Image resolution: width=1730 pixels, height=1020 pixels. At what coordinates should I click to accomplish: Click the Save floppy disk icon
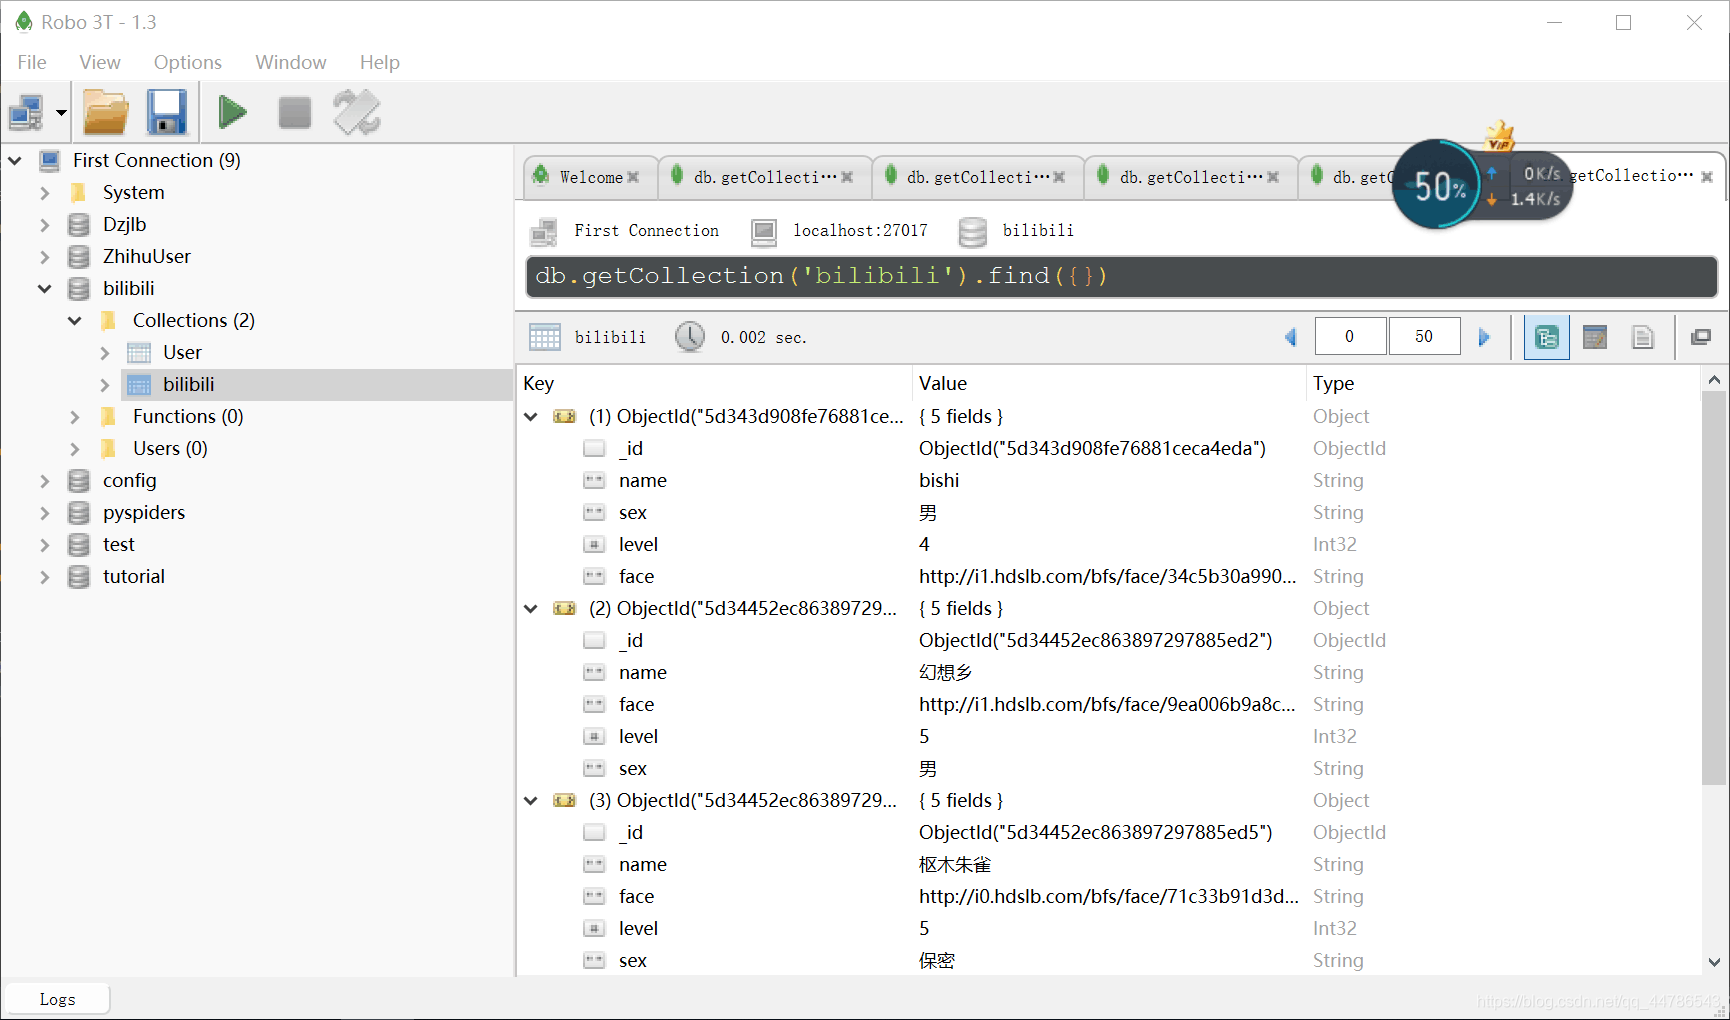tap(167, 112)
